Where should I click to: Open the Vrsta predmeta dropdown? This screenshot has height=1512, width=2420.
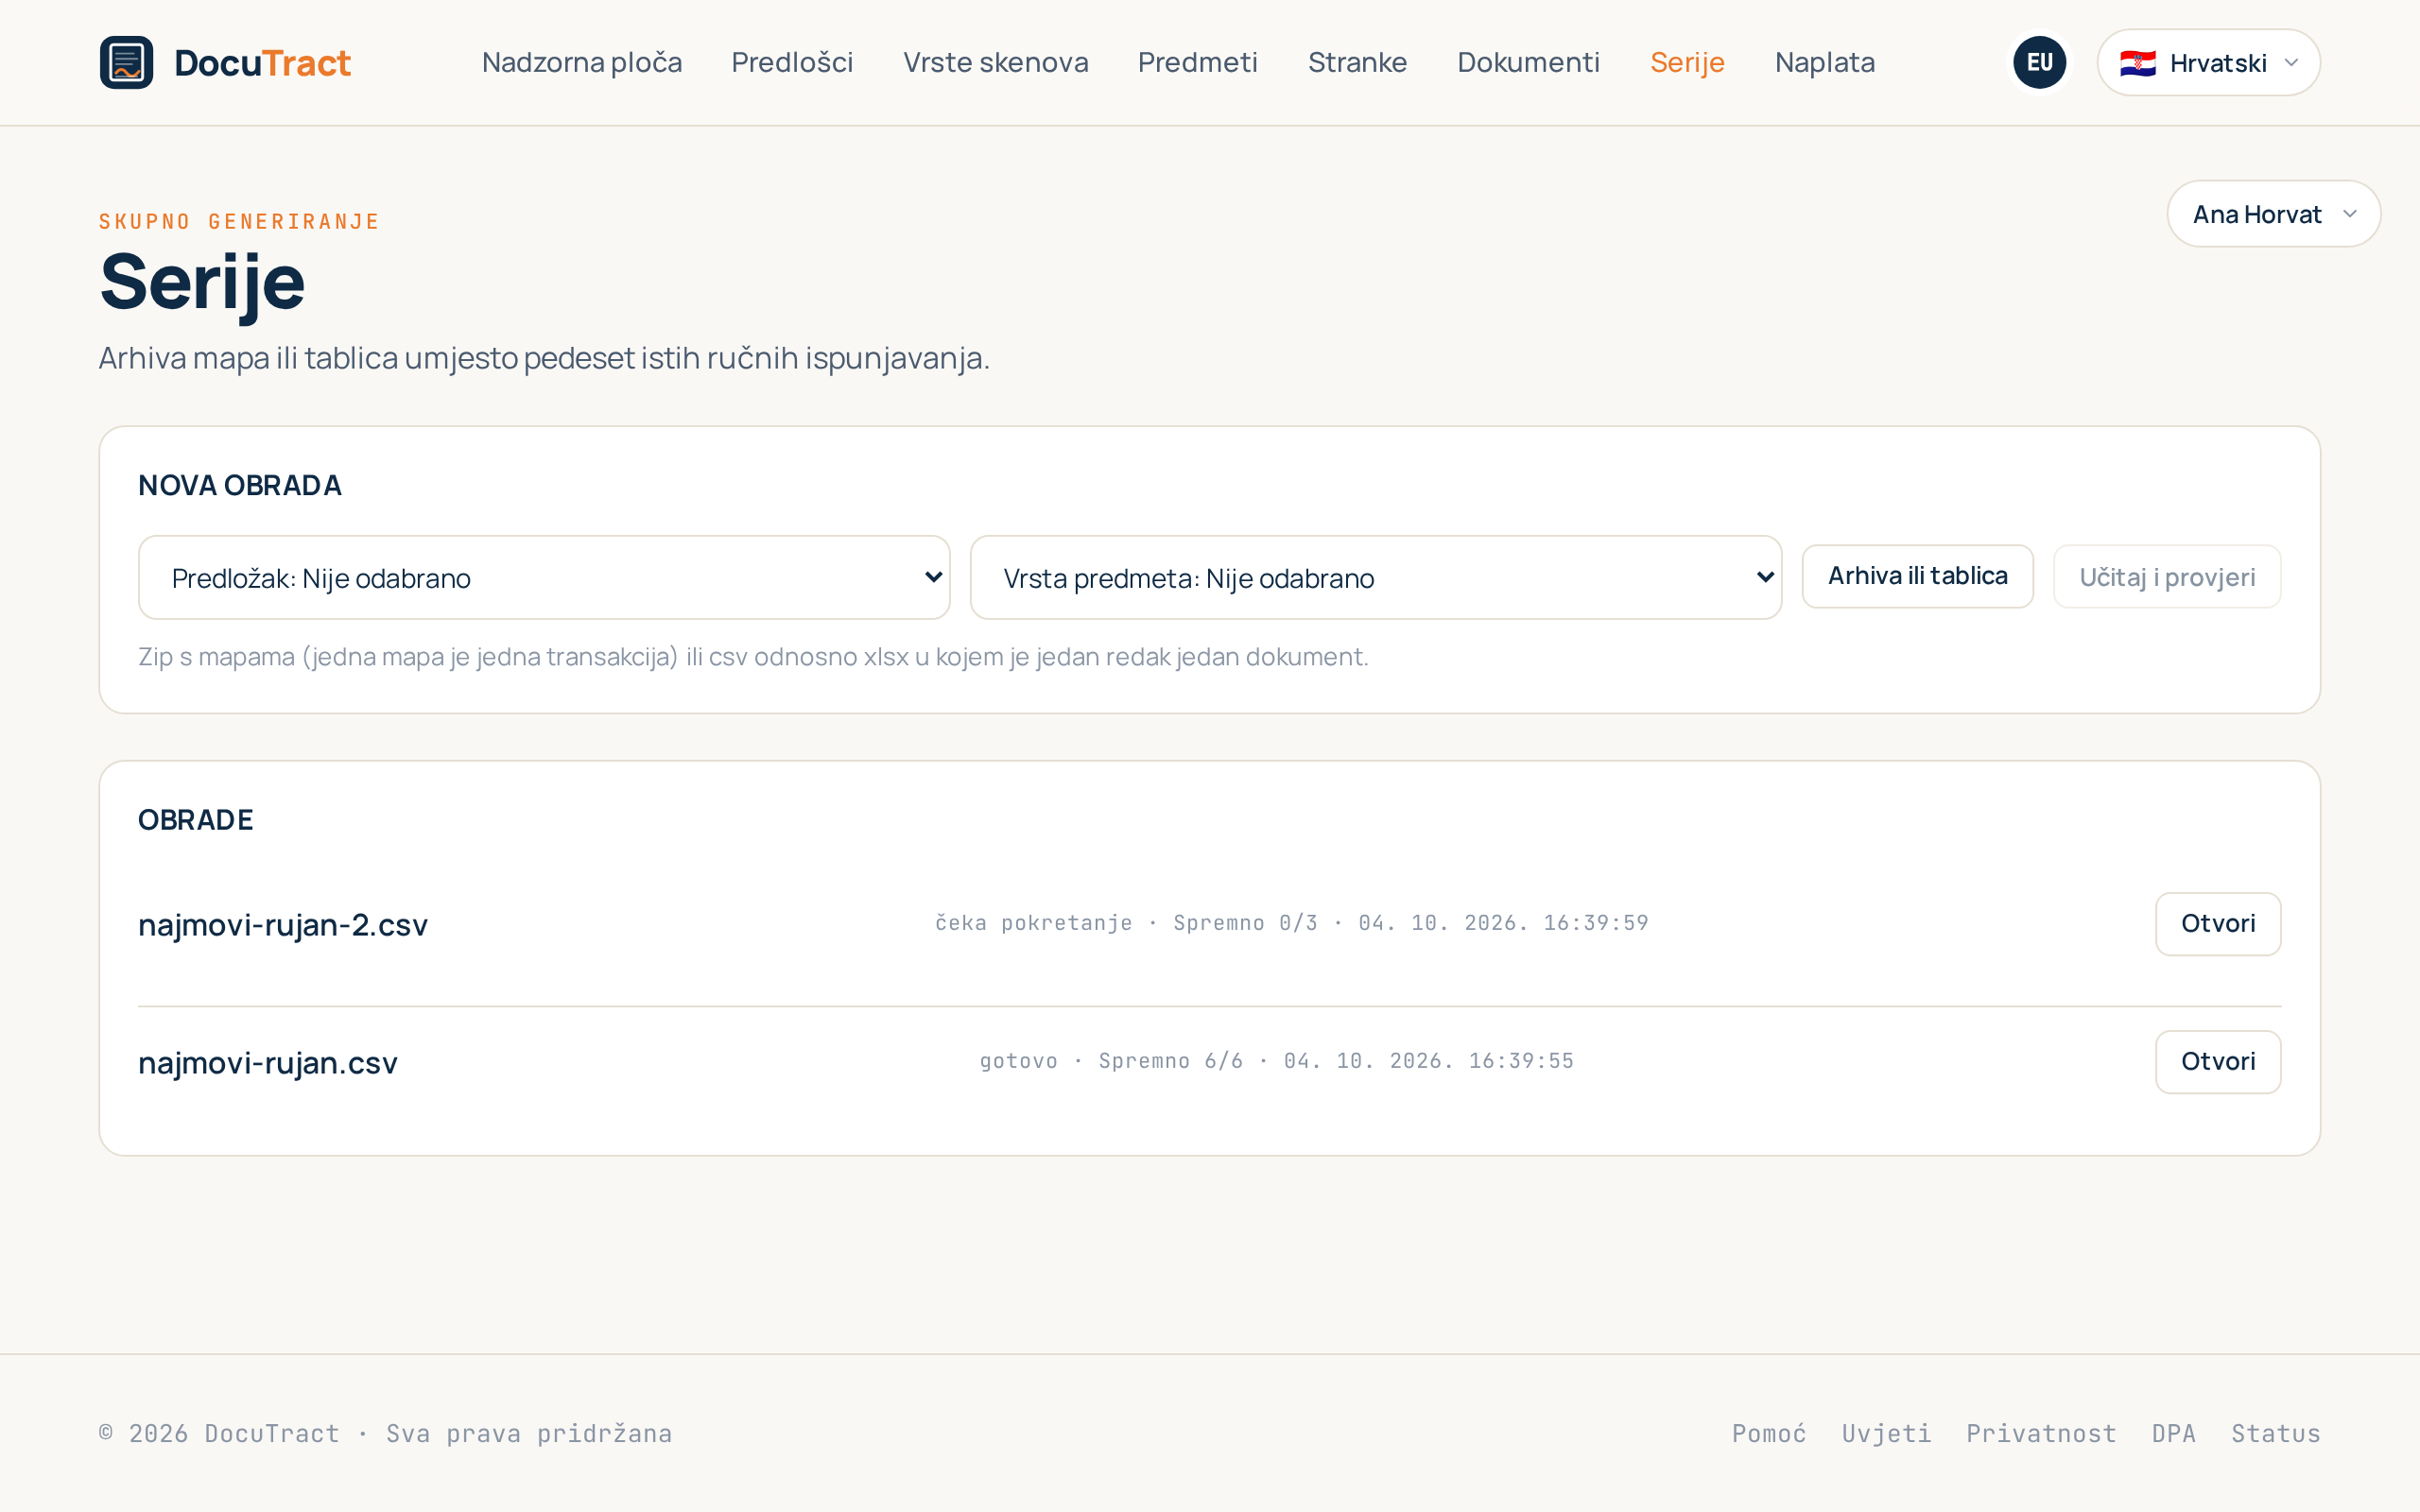click(1375, 577)
